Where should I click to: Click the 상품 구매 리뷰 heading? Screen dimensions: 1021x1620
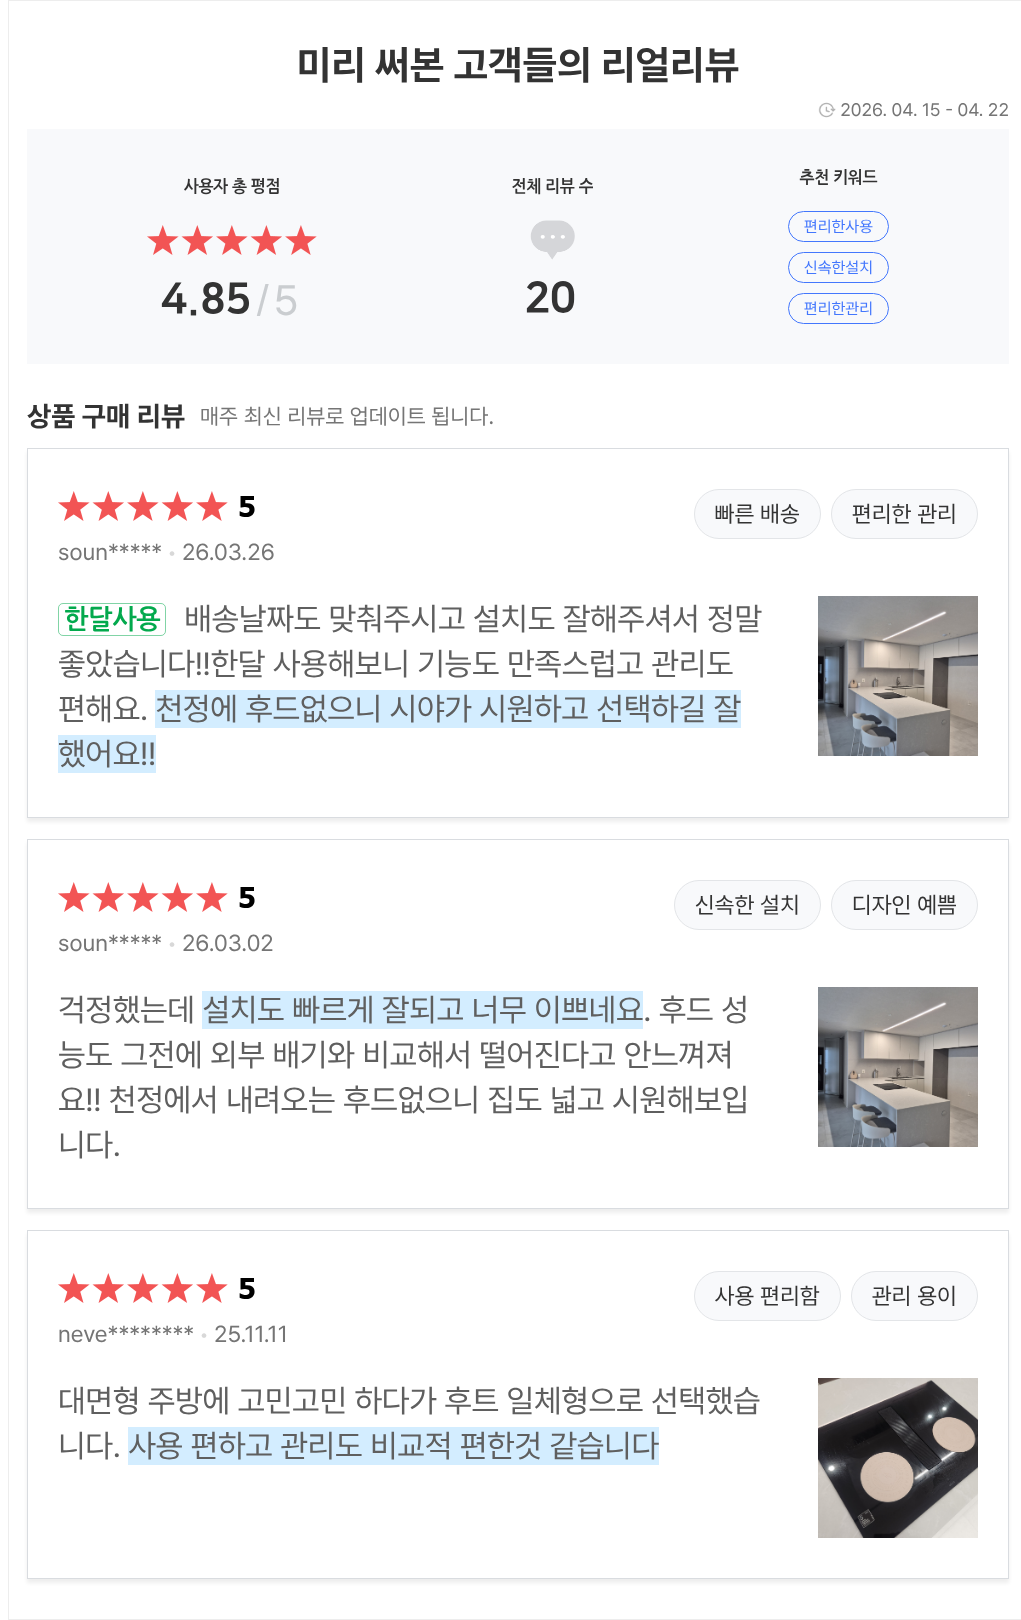coord(106,416)
